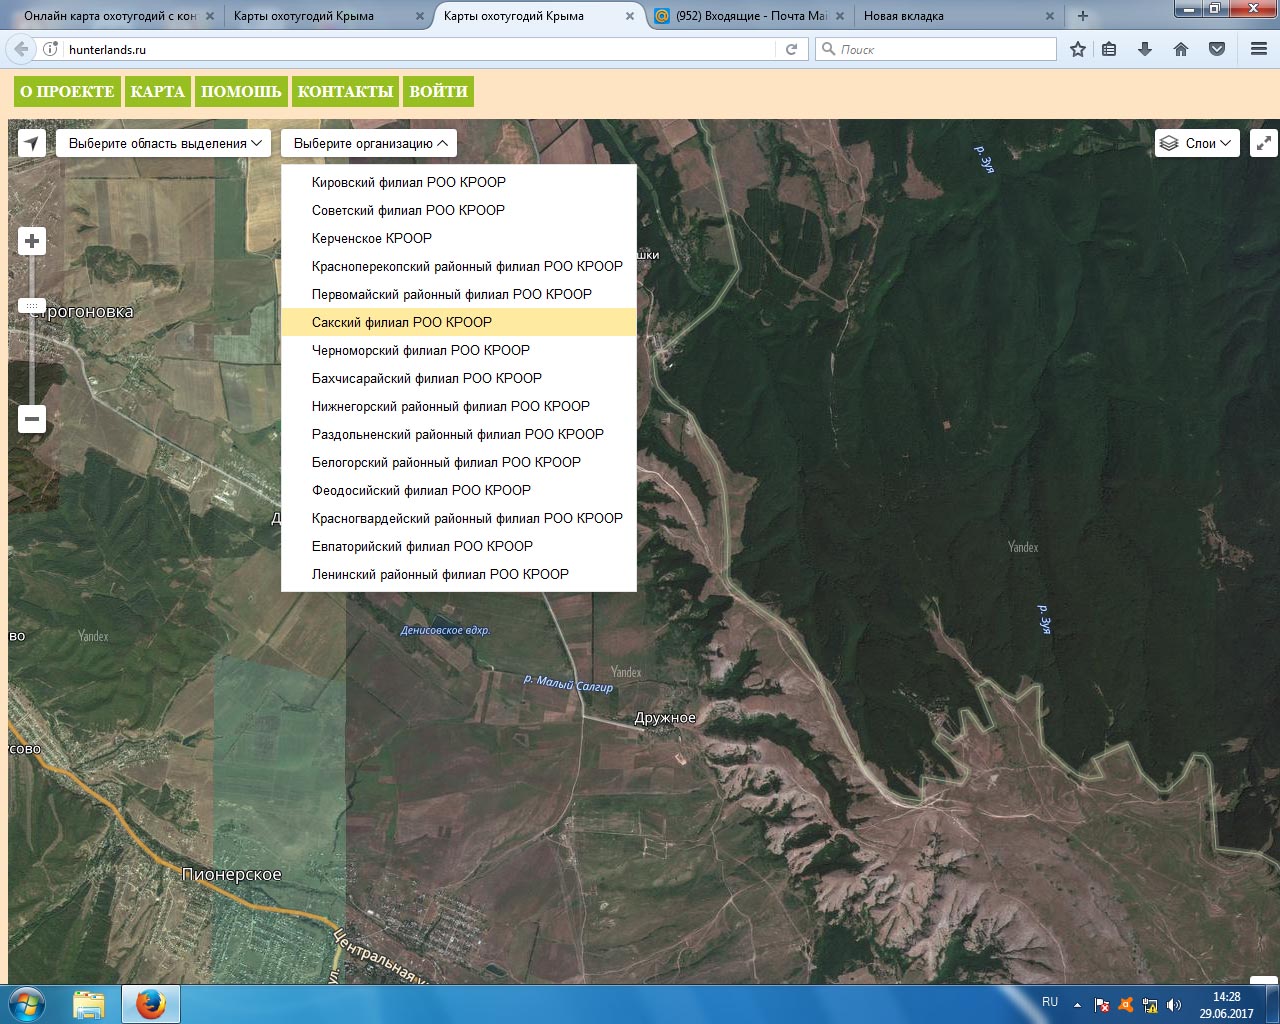The image size is (1280, 1024).
Task: Toggle fullscreen map with expand arrows icon
Action: [1264, 143]
